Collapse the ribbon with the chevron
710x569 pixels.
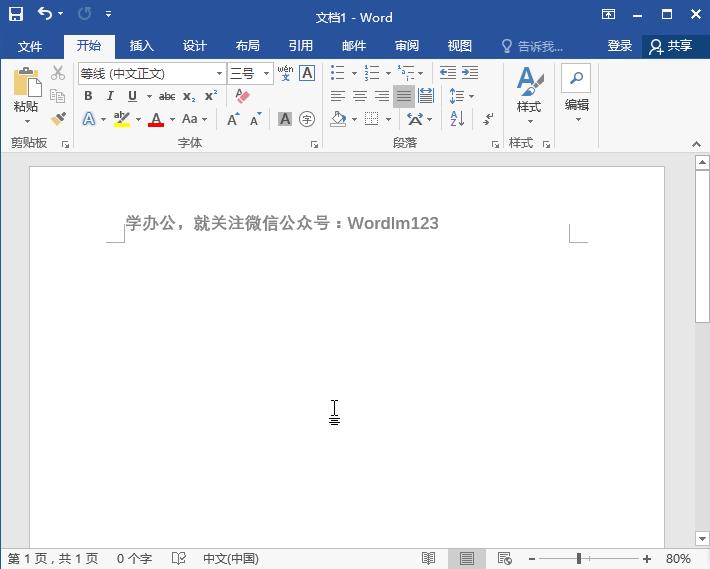coord(696,144)
